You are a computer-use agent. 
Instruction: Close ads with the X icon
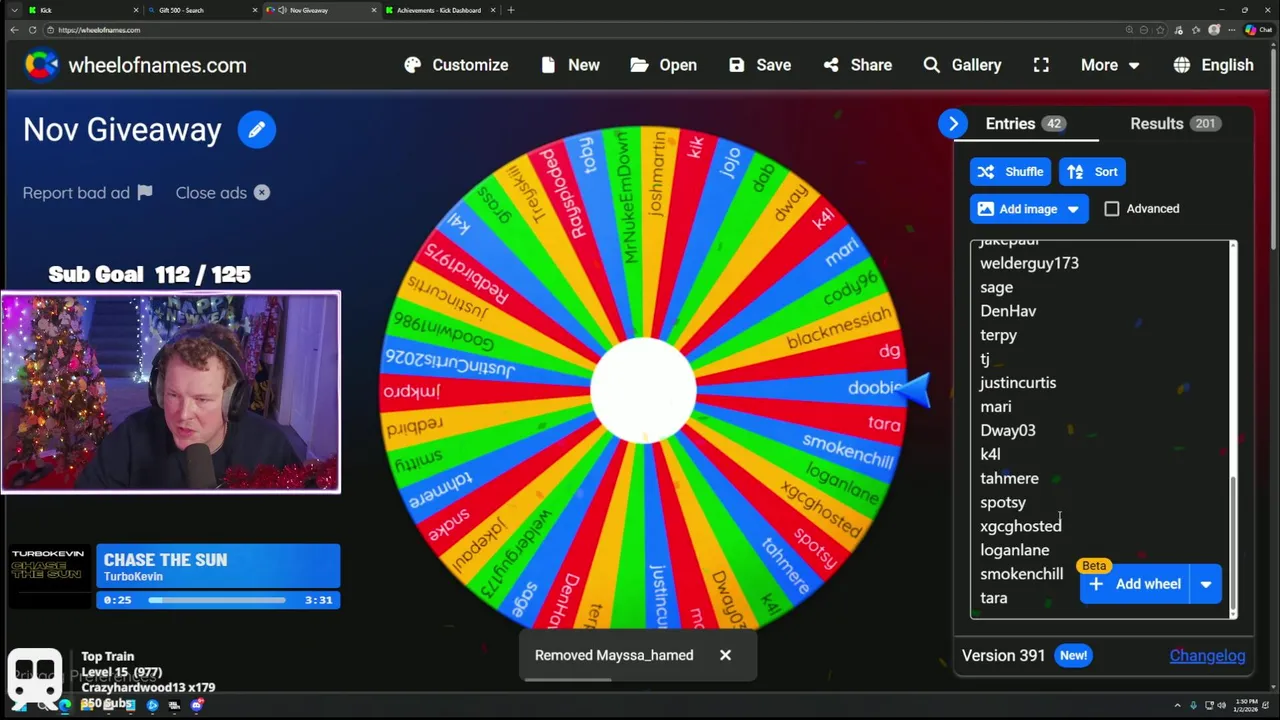(x=262, y=193)
